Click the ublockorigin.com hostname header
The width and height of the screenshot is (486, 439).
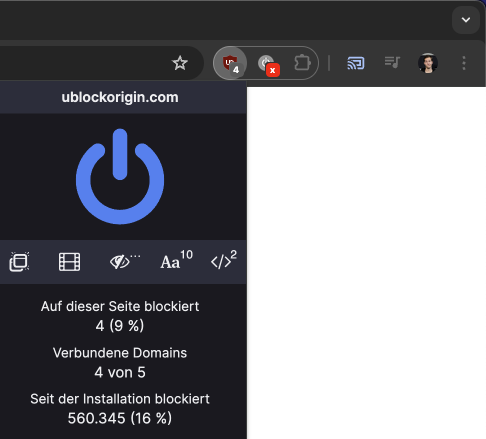click(120, 97)
